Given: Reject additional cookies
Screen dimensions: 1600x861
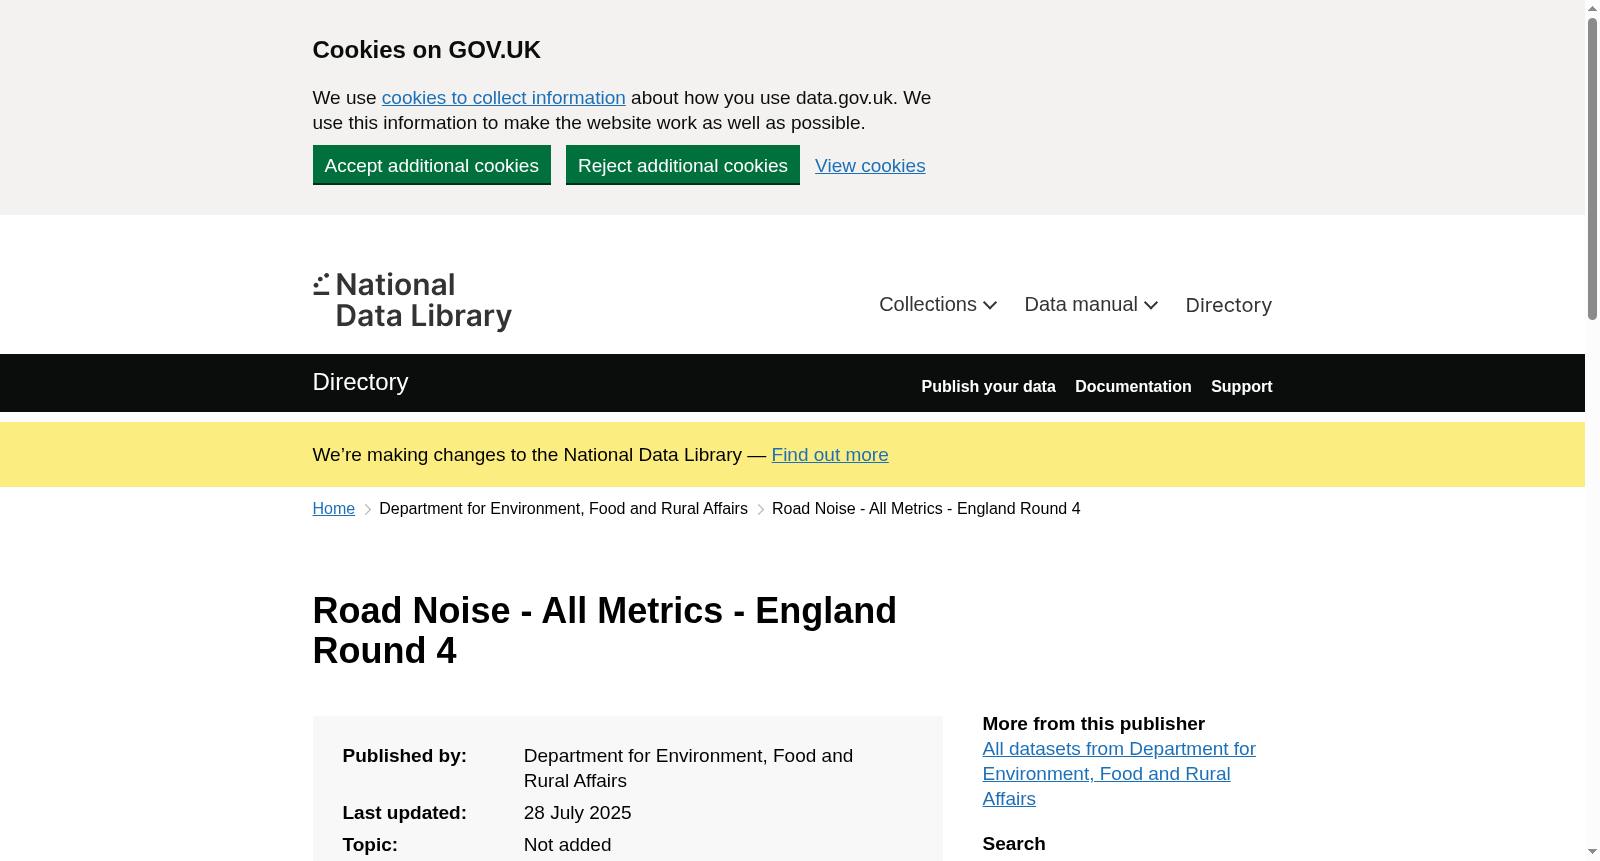Looking at the screenshot, I should pyautogui.click(x=682, y=165).
